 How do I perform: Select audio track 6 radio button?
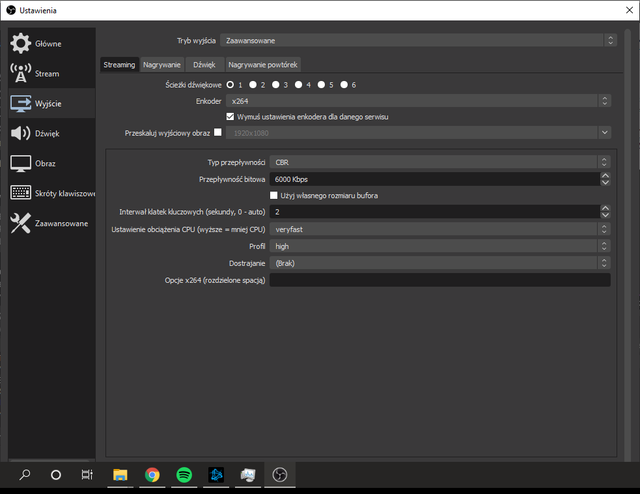344,85
